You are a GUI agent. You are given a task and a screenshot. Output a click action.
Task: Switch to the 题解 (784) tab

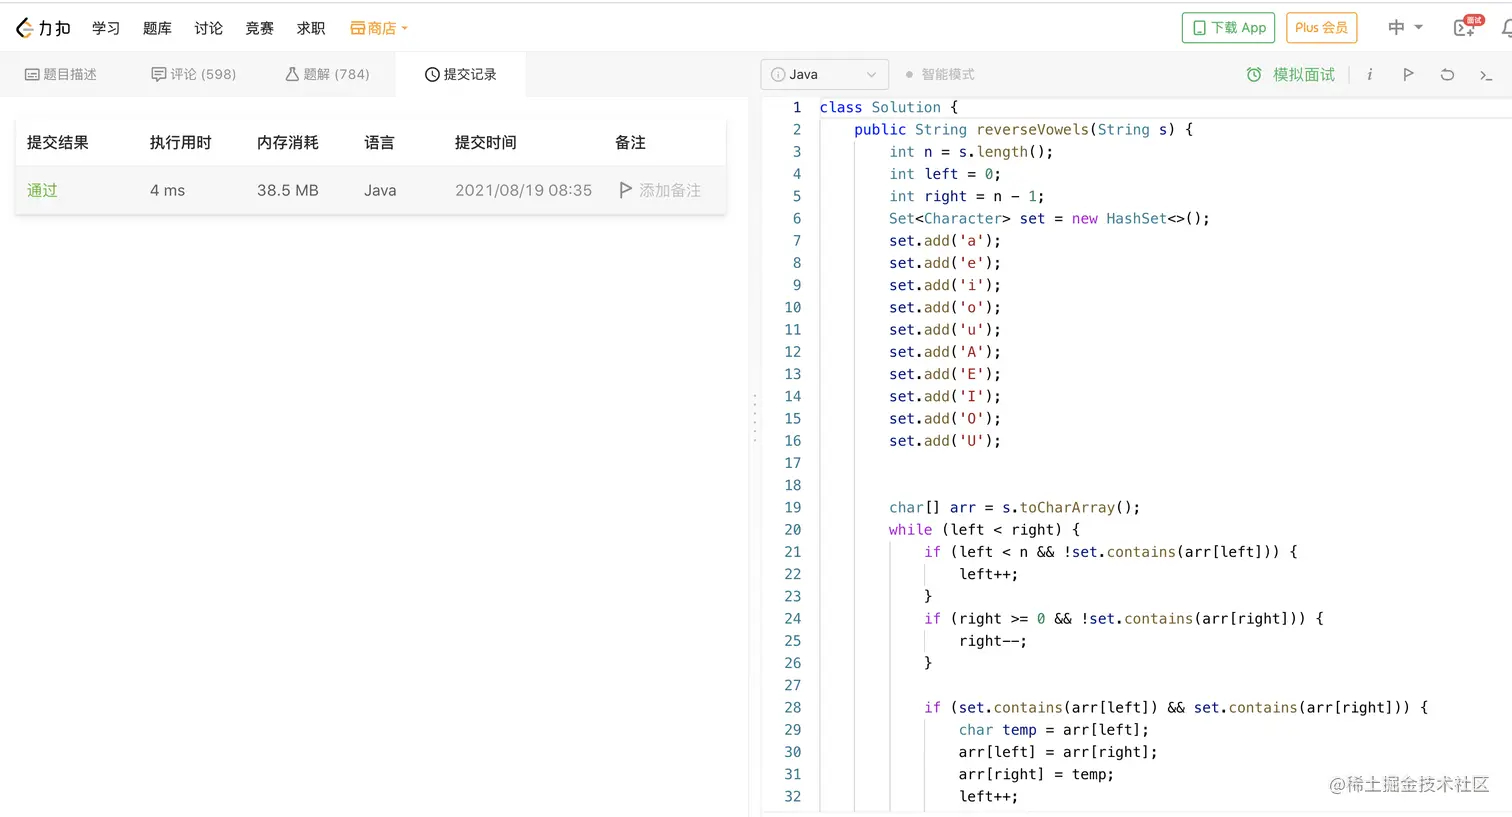pyautogui.click(x=327, y=74)
